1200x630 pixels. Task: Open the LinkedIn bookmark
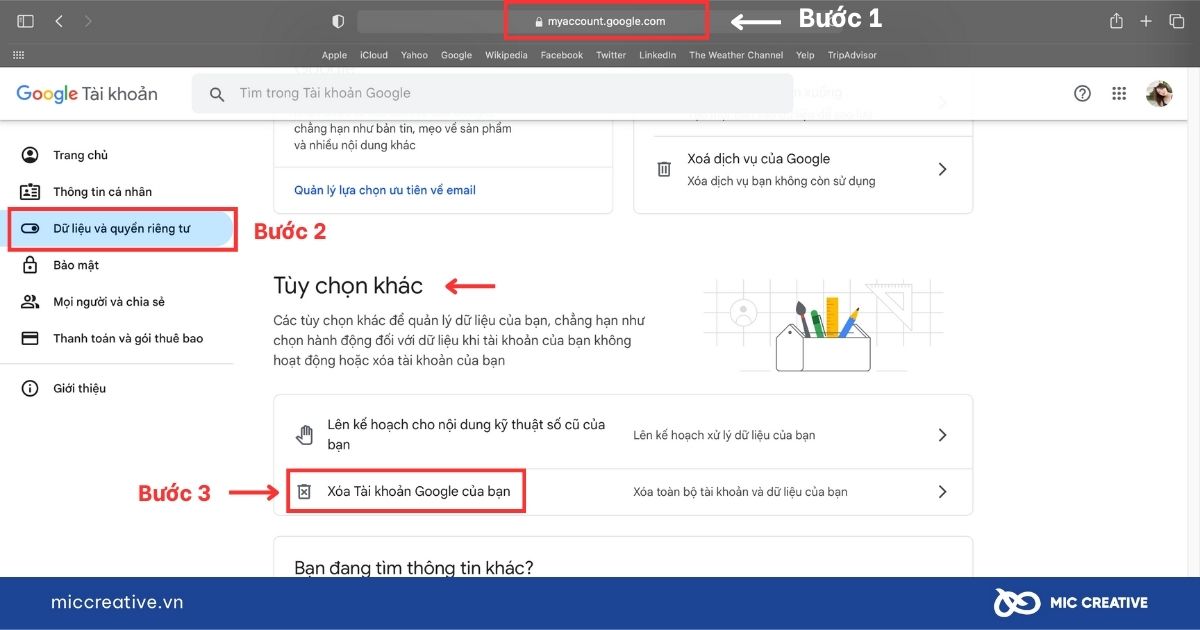658,55
